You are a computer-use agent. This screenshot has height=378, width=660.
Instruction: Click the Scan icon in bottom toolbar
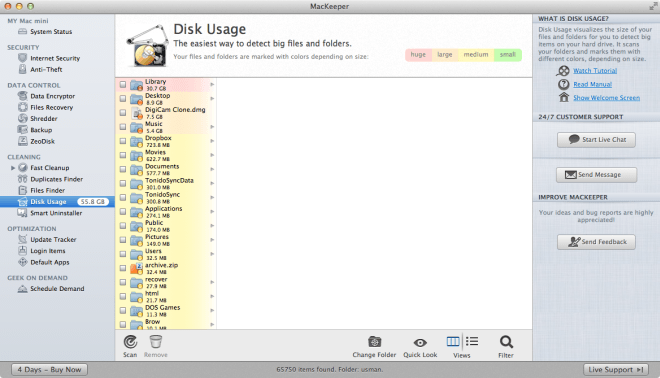130,342
